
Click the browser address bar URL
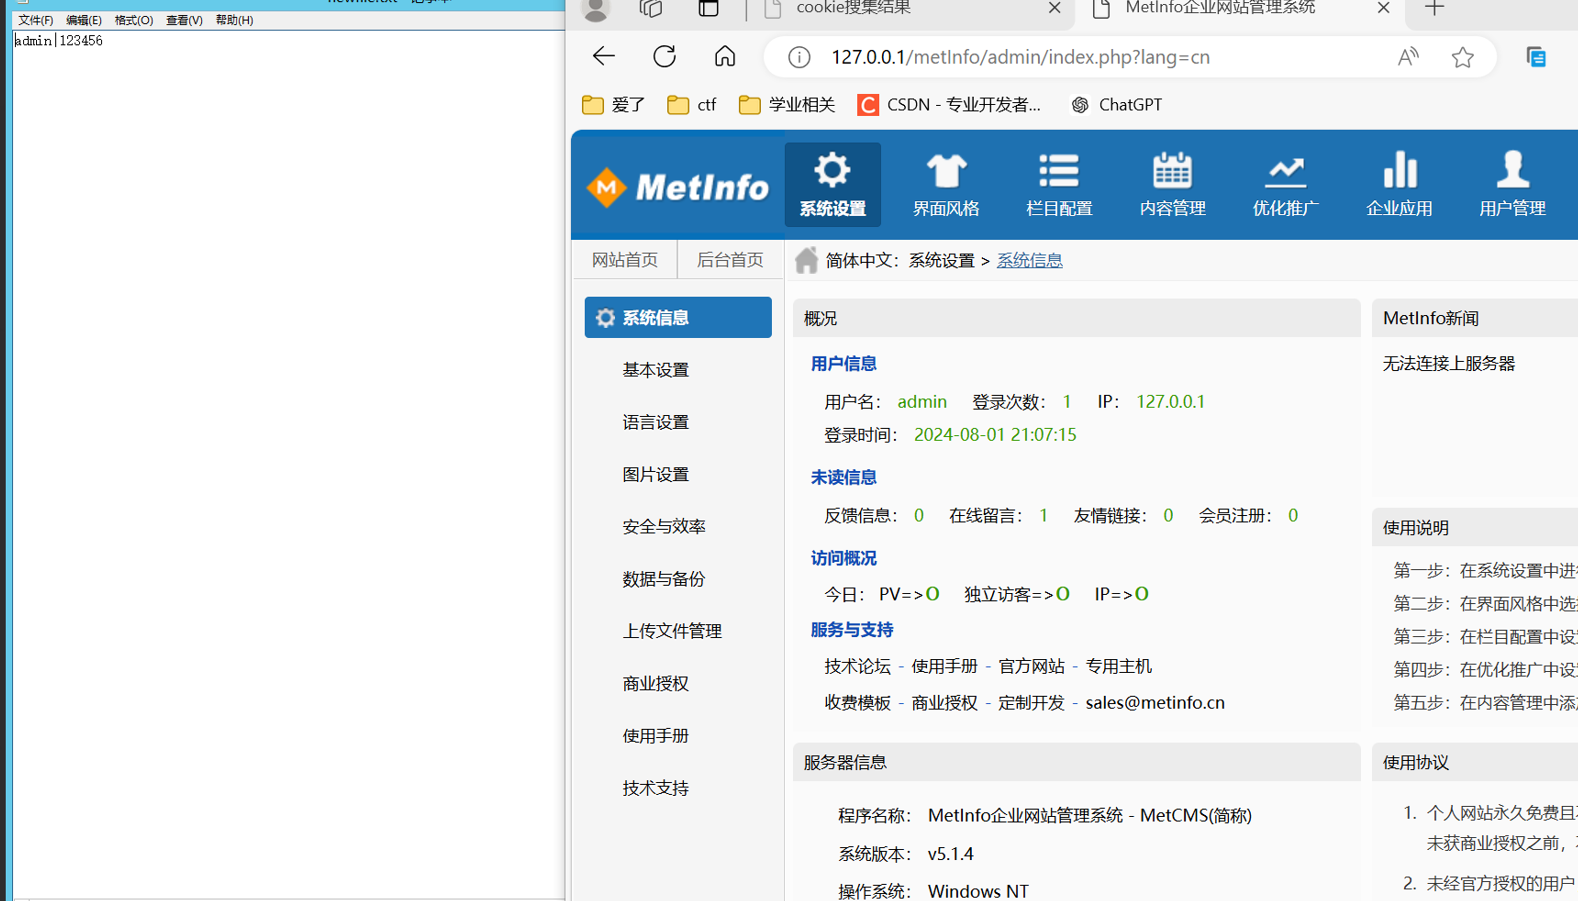click(1020, 57)
